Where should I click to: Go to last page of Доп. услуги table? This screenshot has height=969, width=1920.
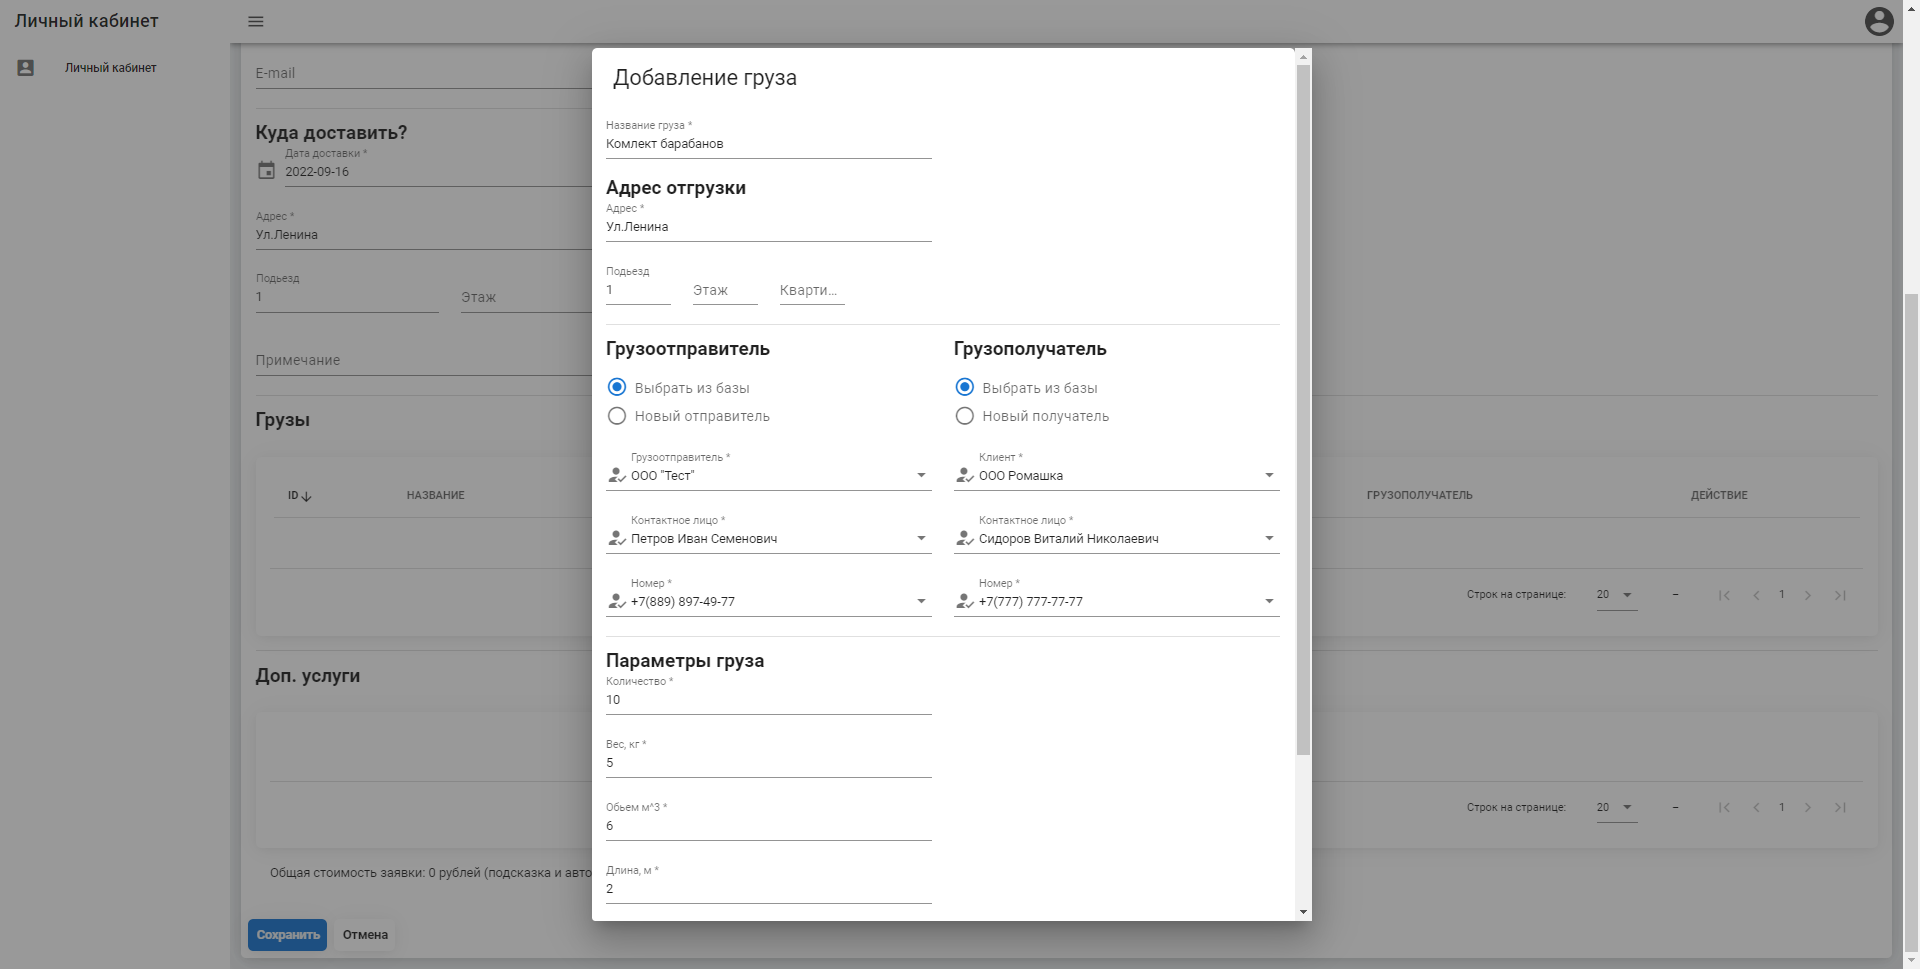(1840, 807)
